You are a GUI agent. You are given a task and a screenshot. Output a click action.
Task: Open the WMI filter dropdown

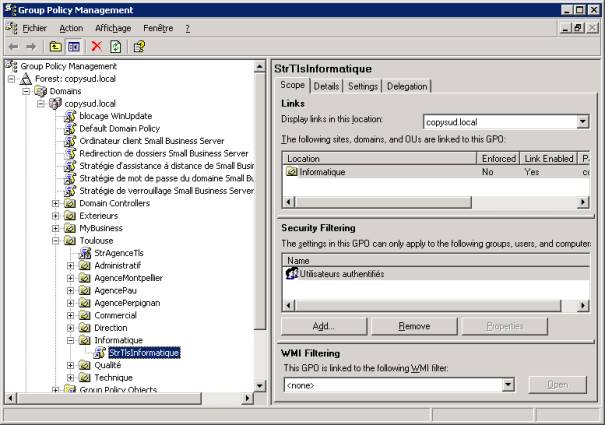tap(508, 384)
